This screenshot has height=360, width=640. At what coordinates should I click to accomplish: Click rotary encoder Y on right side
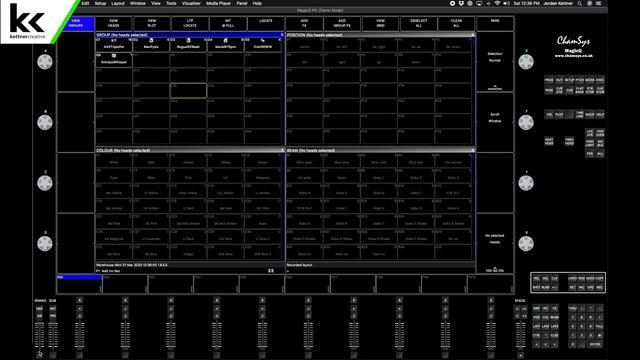coord(526,183)
